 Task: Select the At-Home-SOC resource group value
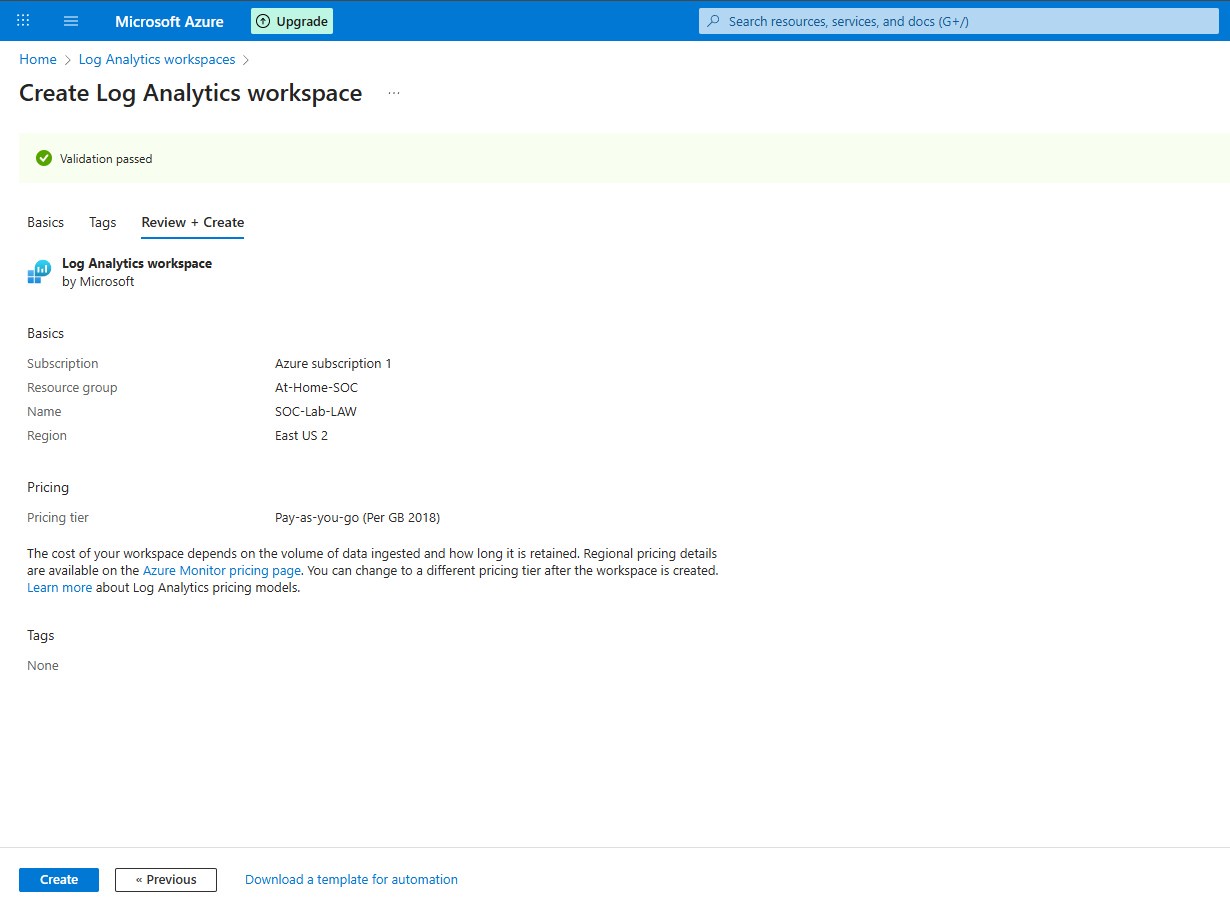click(x=316, y=387)
